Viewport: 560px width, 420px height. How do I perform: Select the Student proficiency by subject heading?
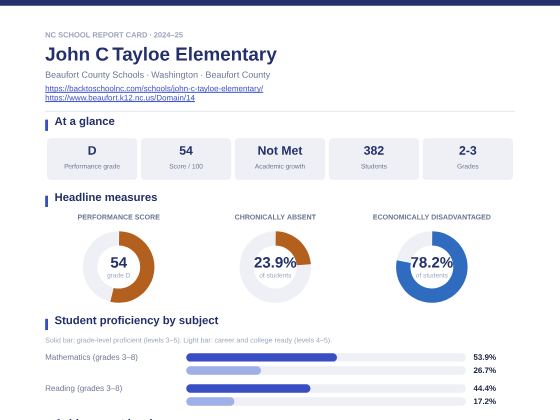click(x=136, y=320)
